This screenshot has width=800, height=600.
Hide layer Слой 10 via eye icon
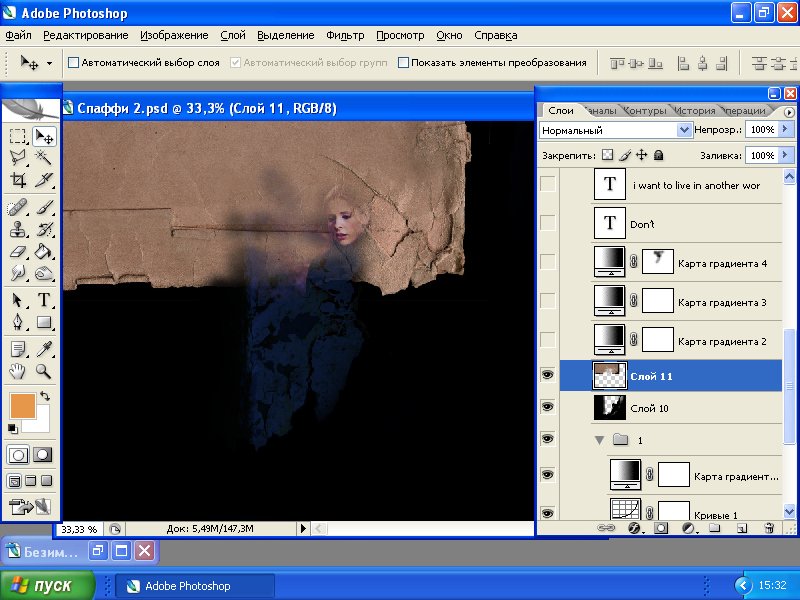546,407
